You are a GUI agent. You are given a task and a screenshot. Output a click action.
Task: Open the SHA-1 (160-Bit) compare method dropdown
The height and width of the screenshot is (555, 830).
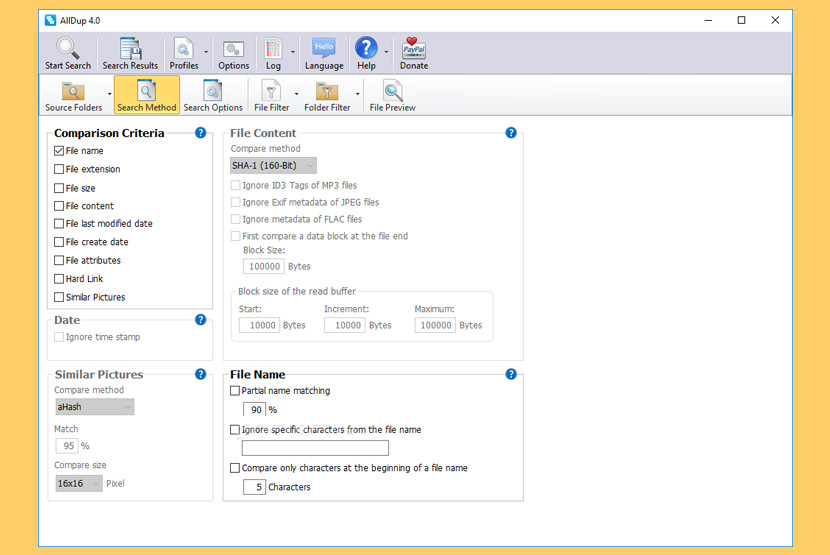pyautogui.click(x=273, y=166)
